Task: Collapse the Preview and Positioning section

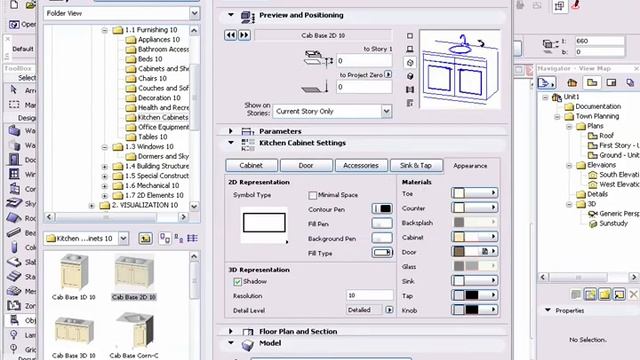Action: click(x=231, y=15)
